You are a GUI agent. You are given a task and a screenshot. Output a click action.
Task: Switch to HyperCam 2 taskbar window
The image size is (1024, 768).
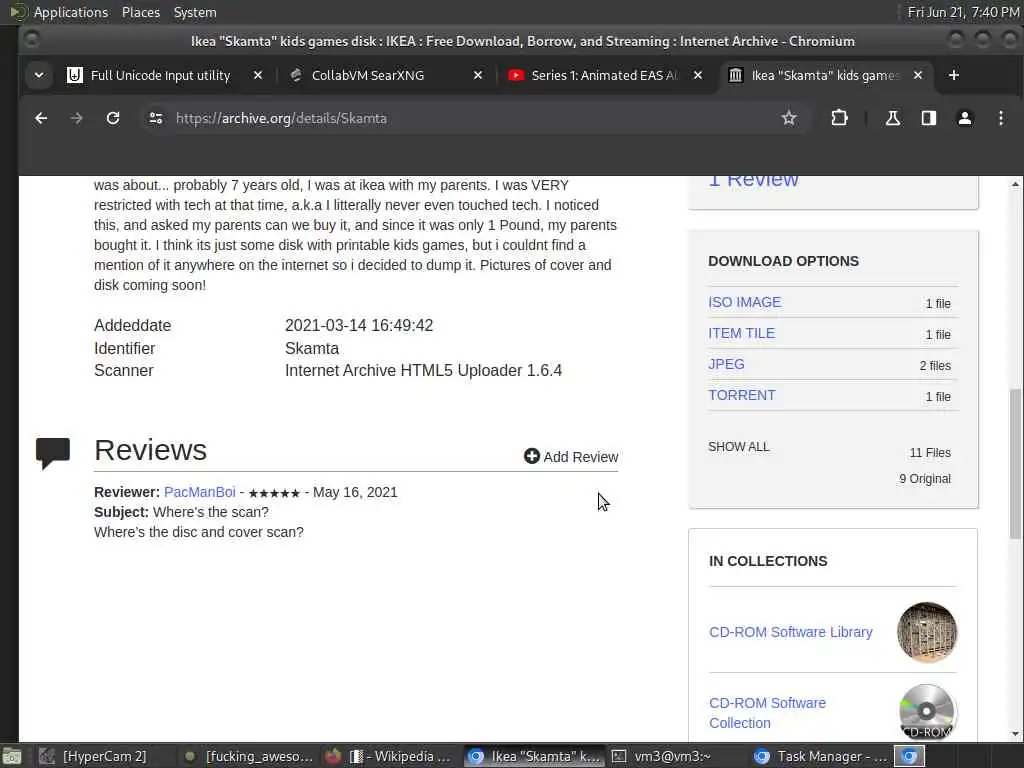tap(92, 756)
